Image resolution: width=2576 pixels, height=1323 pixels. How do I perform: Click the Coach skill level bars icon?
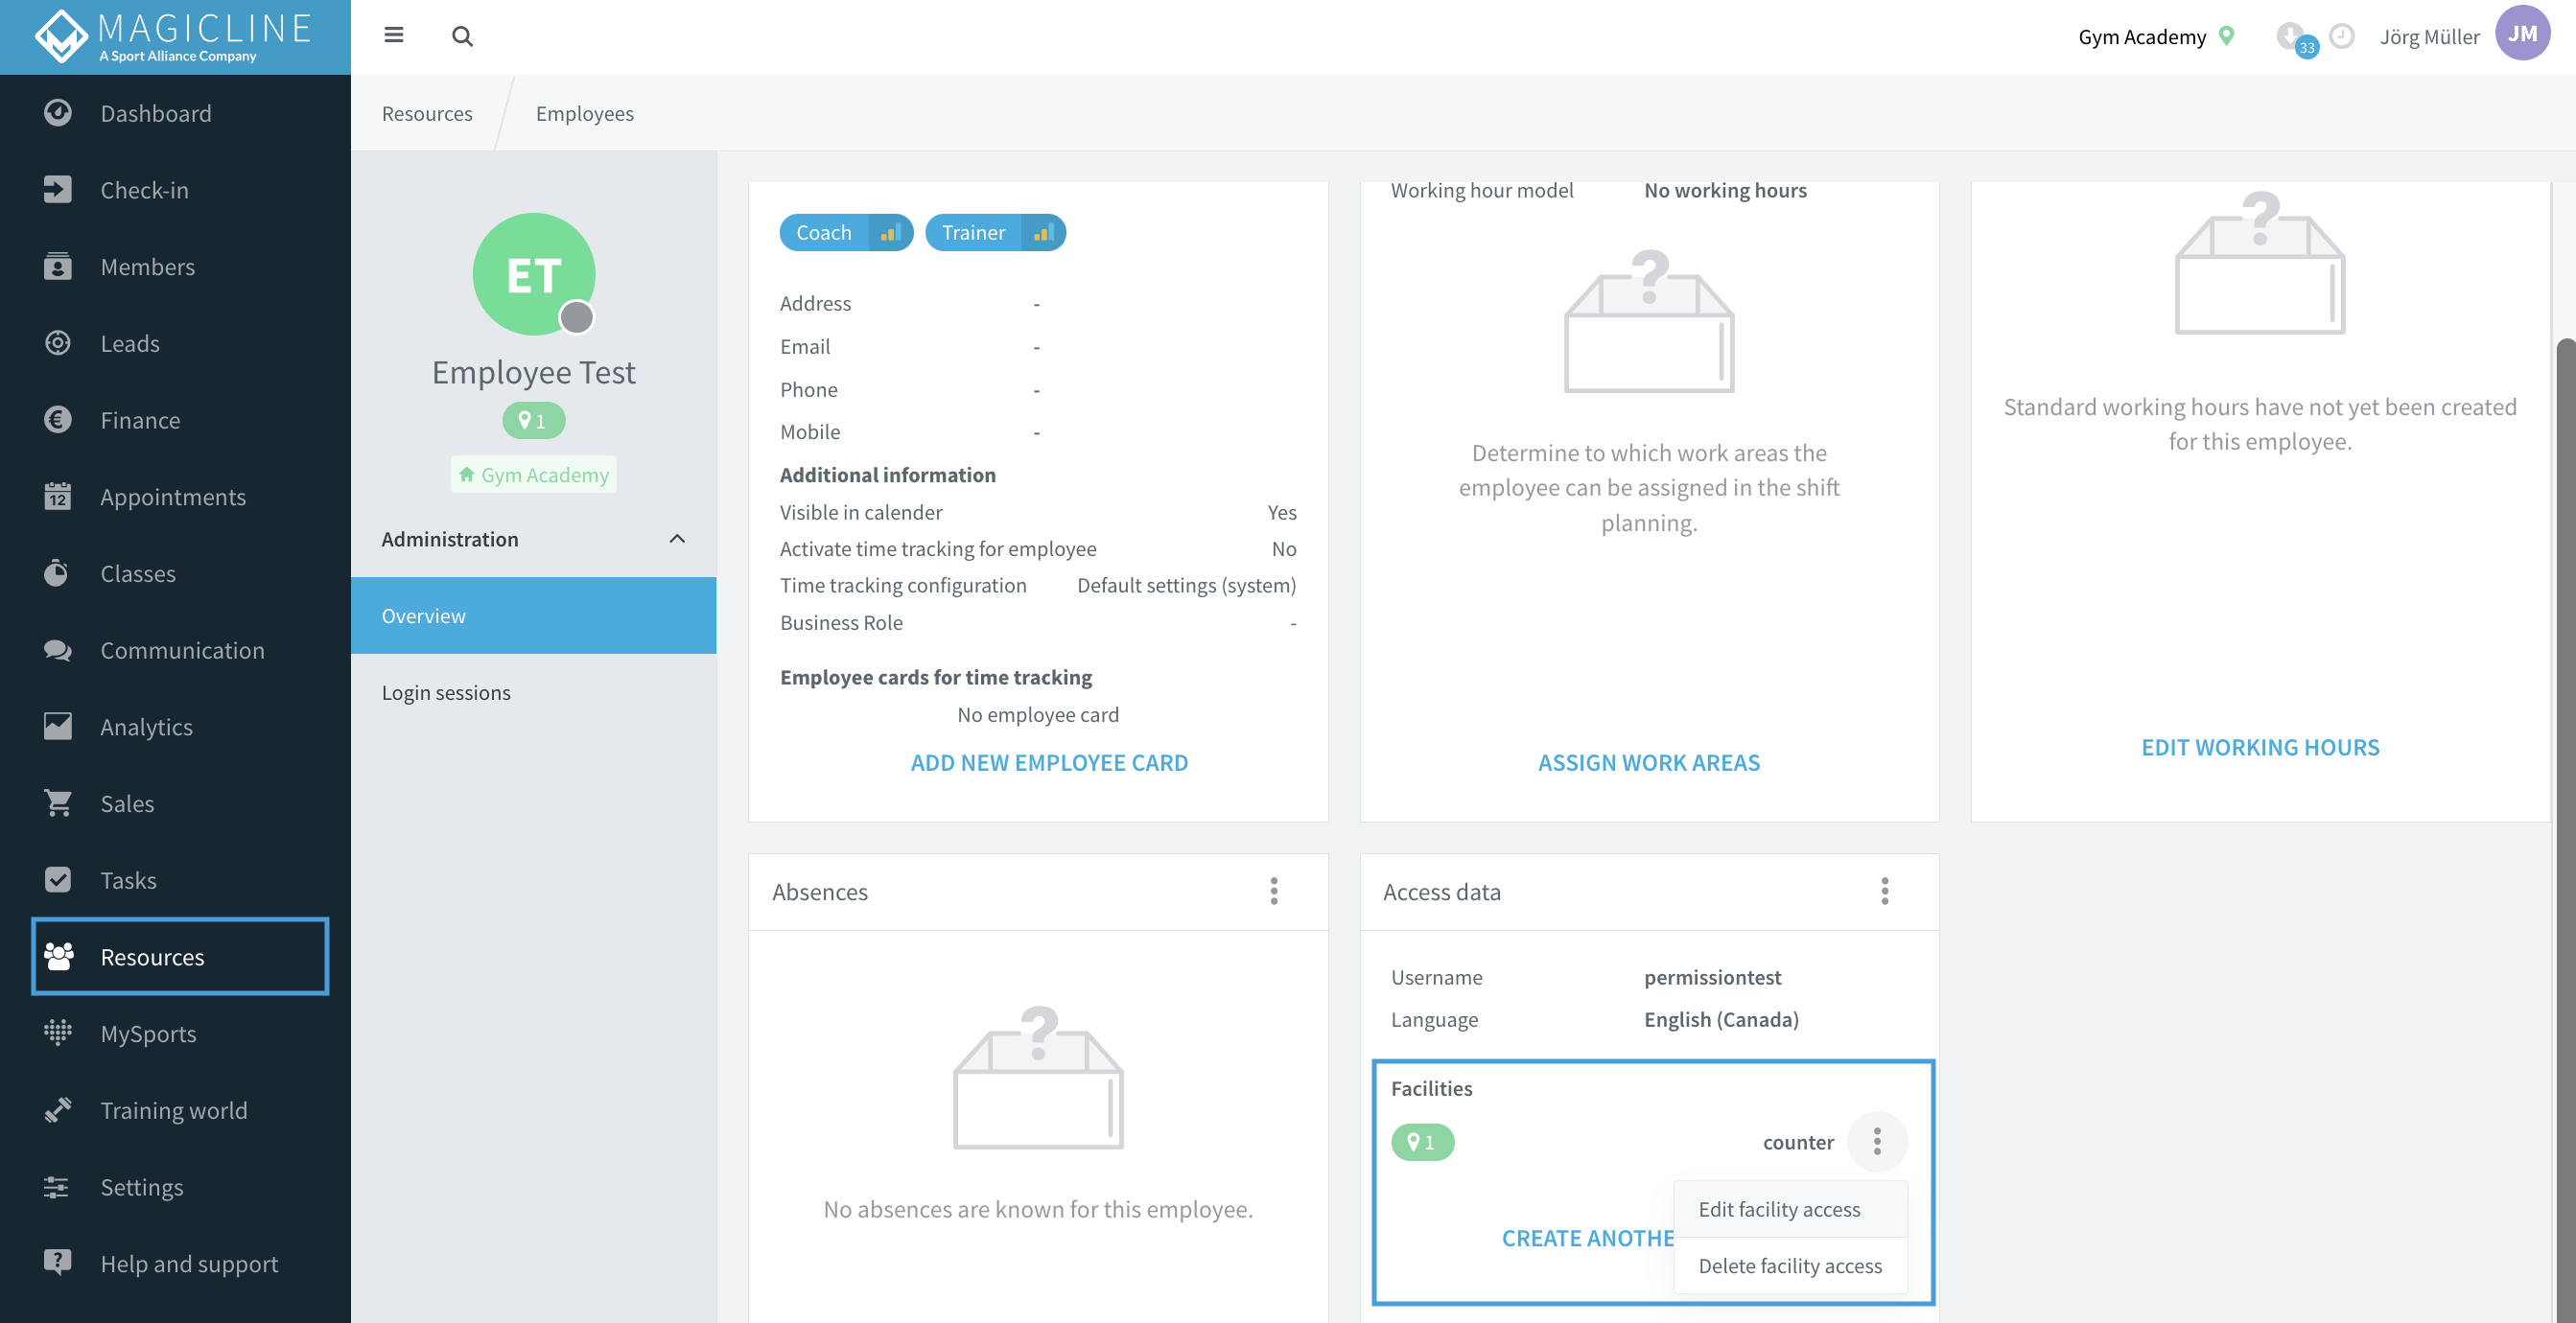tap(890, 233)
